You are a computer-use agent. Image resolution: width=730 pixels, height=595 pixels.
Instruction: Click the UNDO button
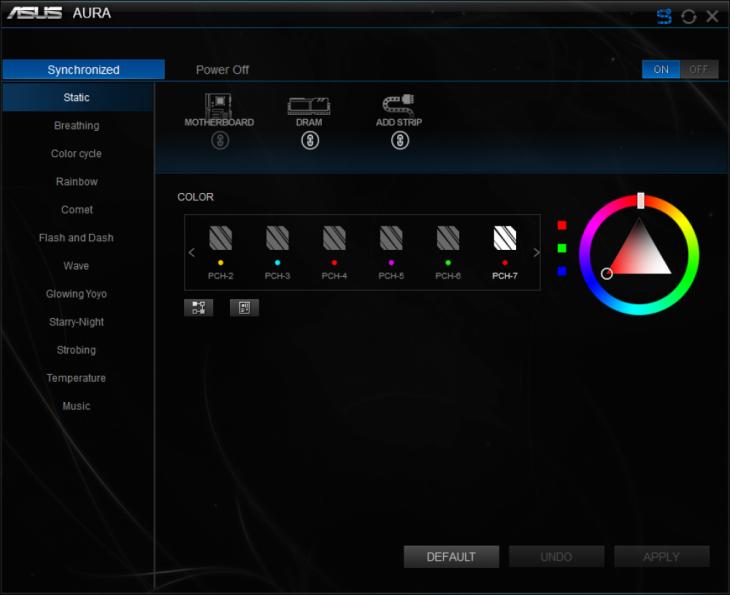click(x=556, y=557)
